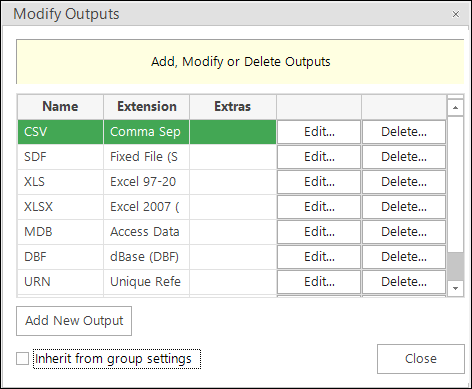Delete the XLS output
The width and height of the screenshot is (472, 389).
pyautogui.click(x=404, y=182)
